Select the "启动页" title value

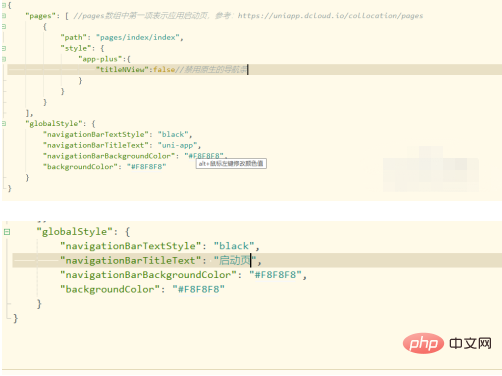235,260
